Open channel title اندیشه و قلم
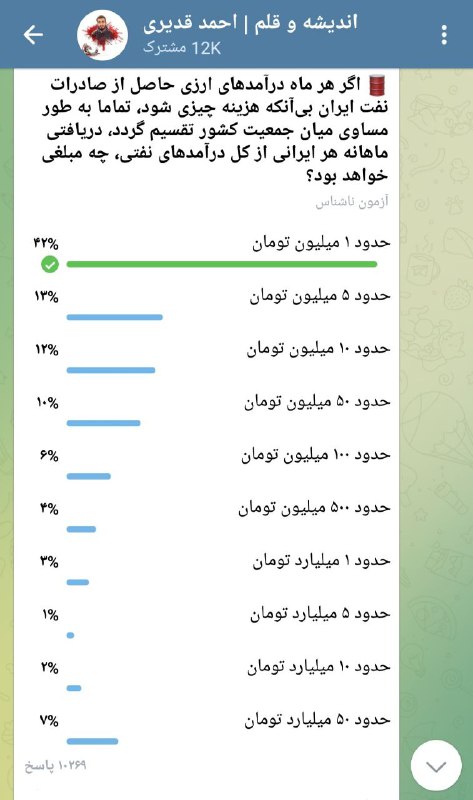473x800 pixels. 306,23
